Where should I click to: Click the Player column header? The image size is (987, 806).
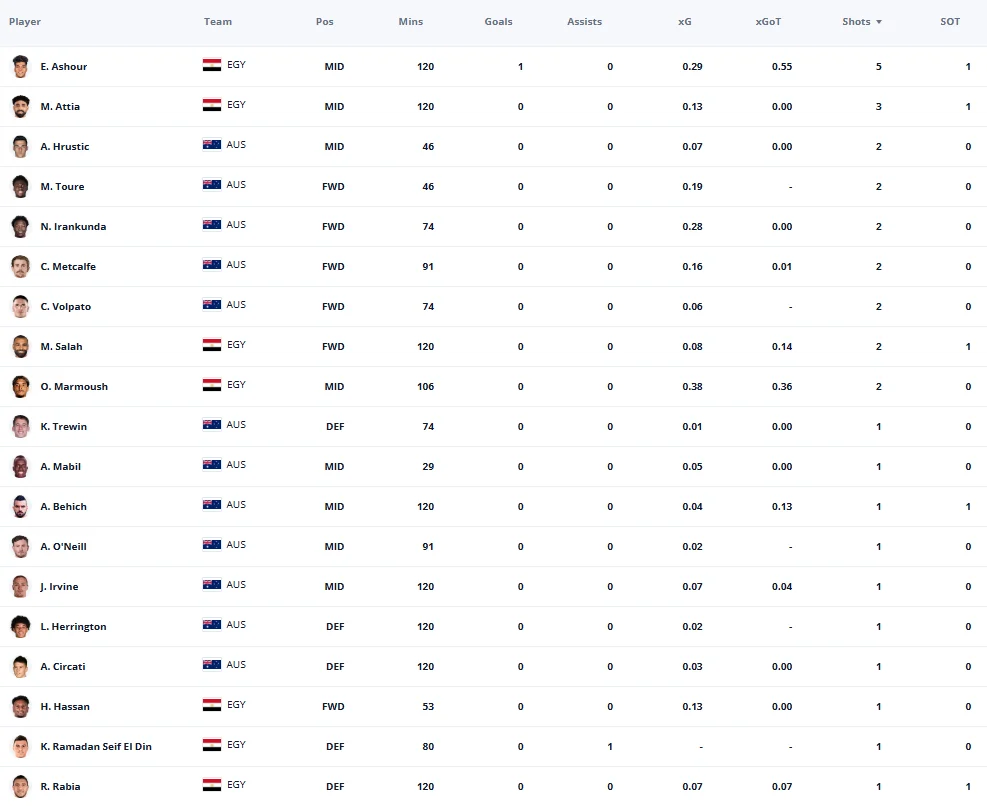[25, 21]
